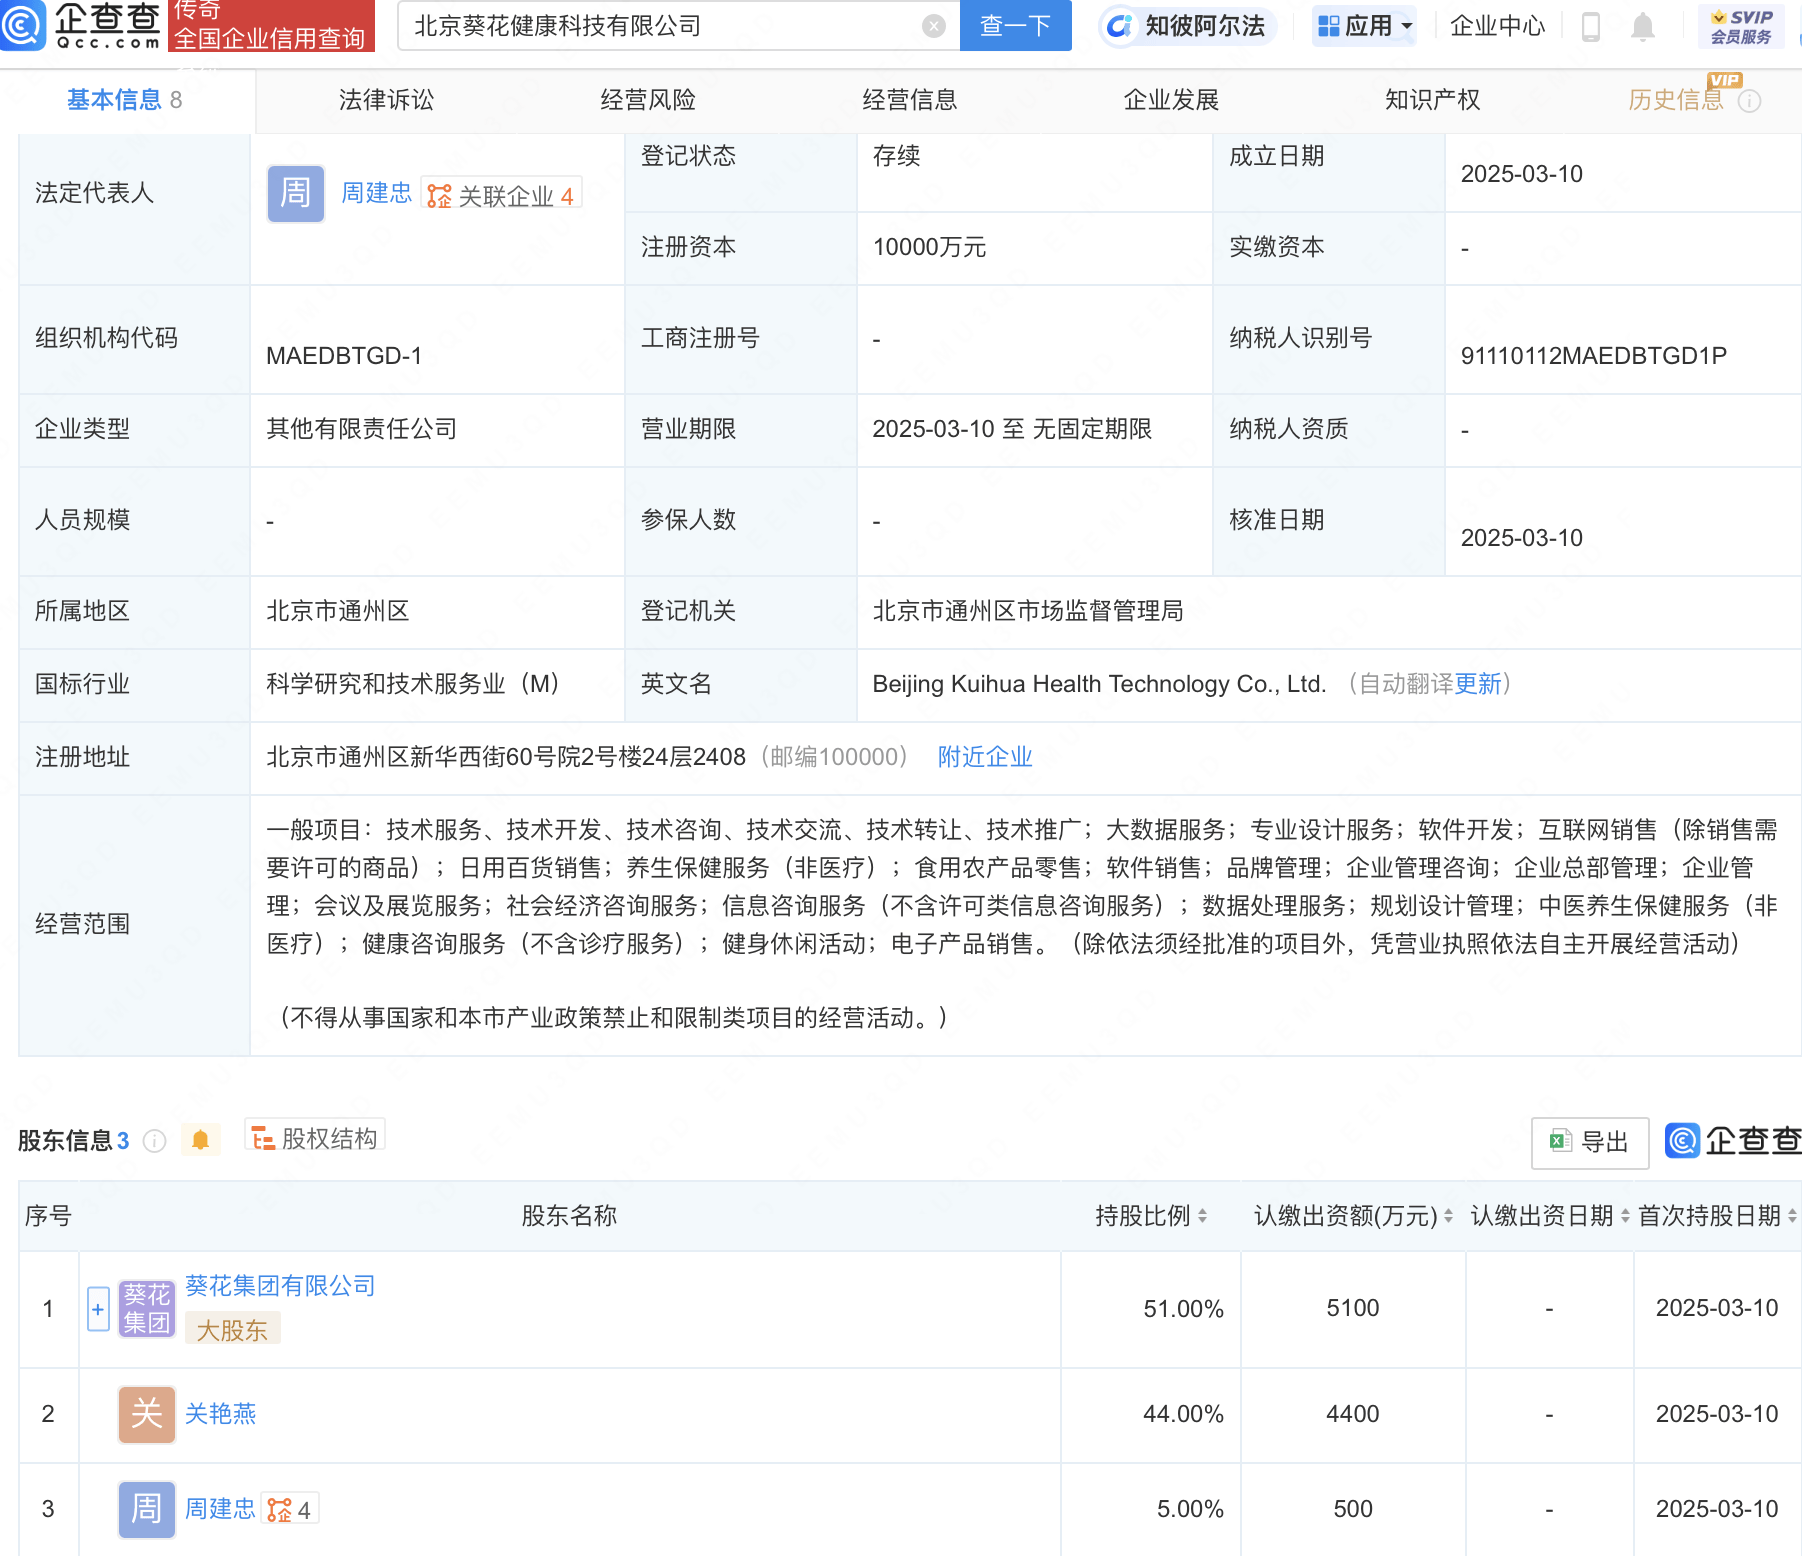
Task: Open 企业中心 link in header
Action: point(1497,26)
